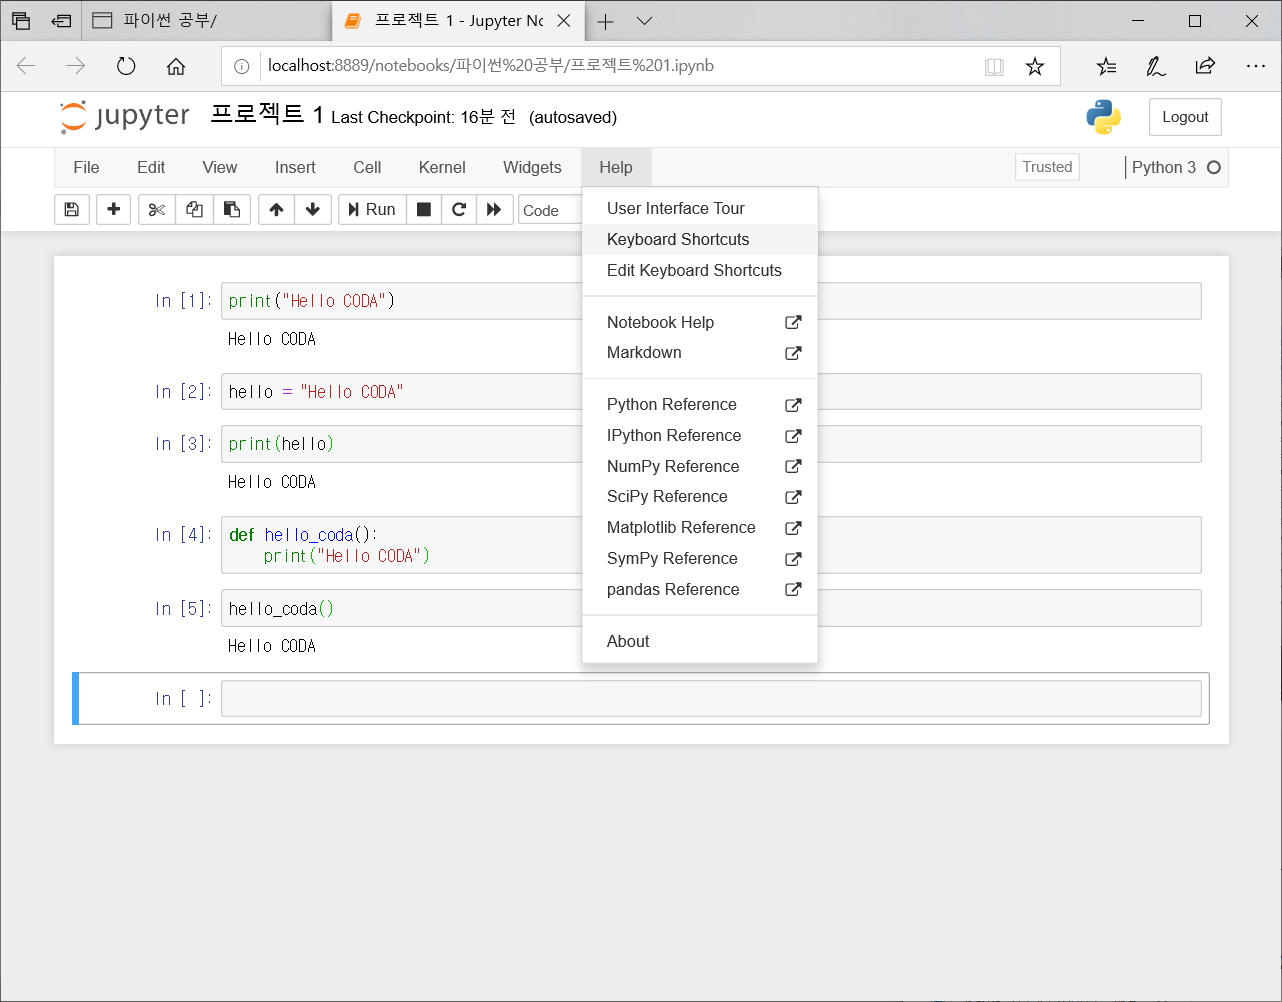Add notes with pen icon
Image resolution: width=1282 pixels, height=1002 pixels.
(x=1155, y=67)
